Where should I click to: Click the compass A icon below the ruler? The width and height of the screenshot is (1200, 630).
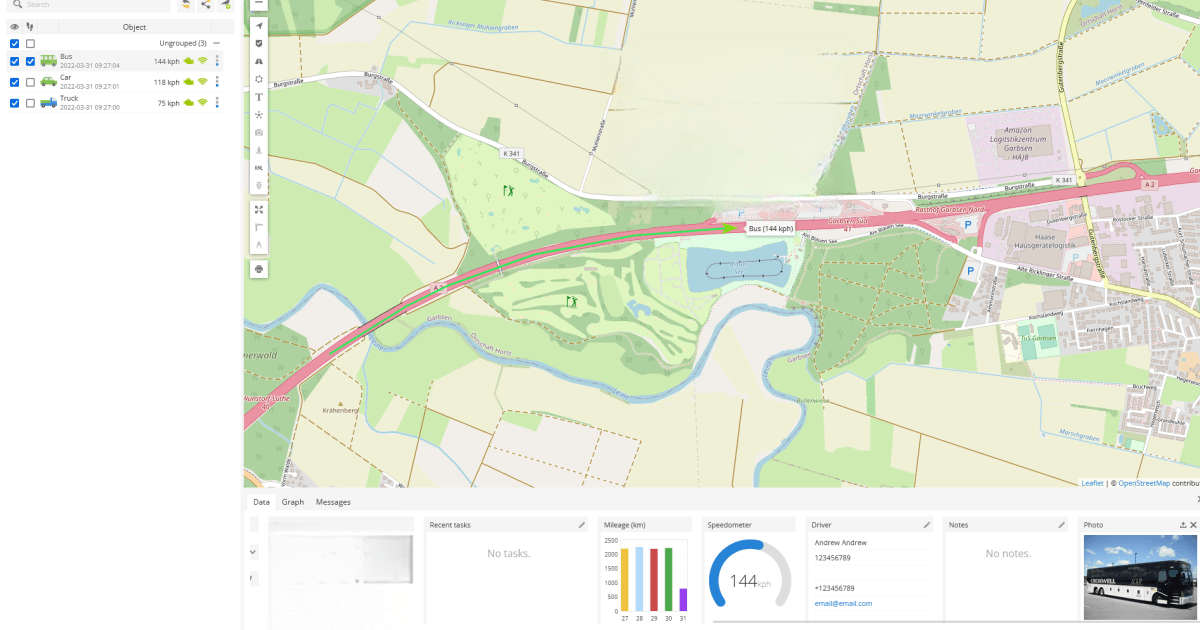coord(259,245)
